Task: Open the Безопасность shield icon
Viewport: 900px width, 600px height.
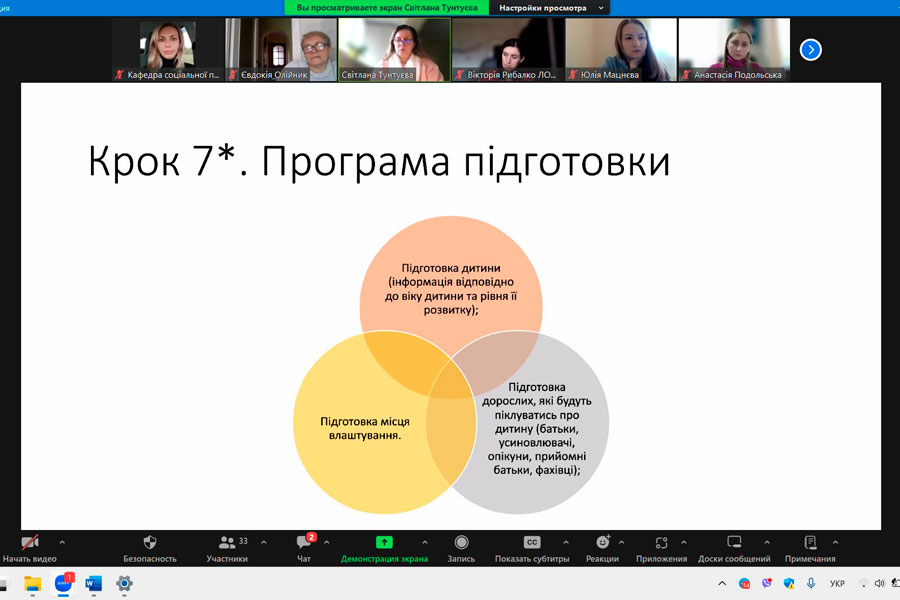Action: [x=150, y=542]
